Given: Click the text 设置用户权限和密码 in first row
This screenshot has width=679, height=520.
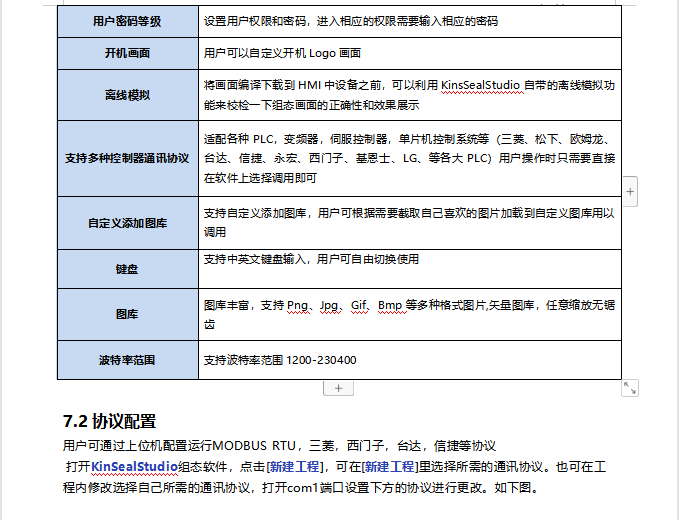Looking at the screenshot, I should [255, 21].
